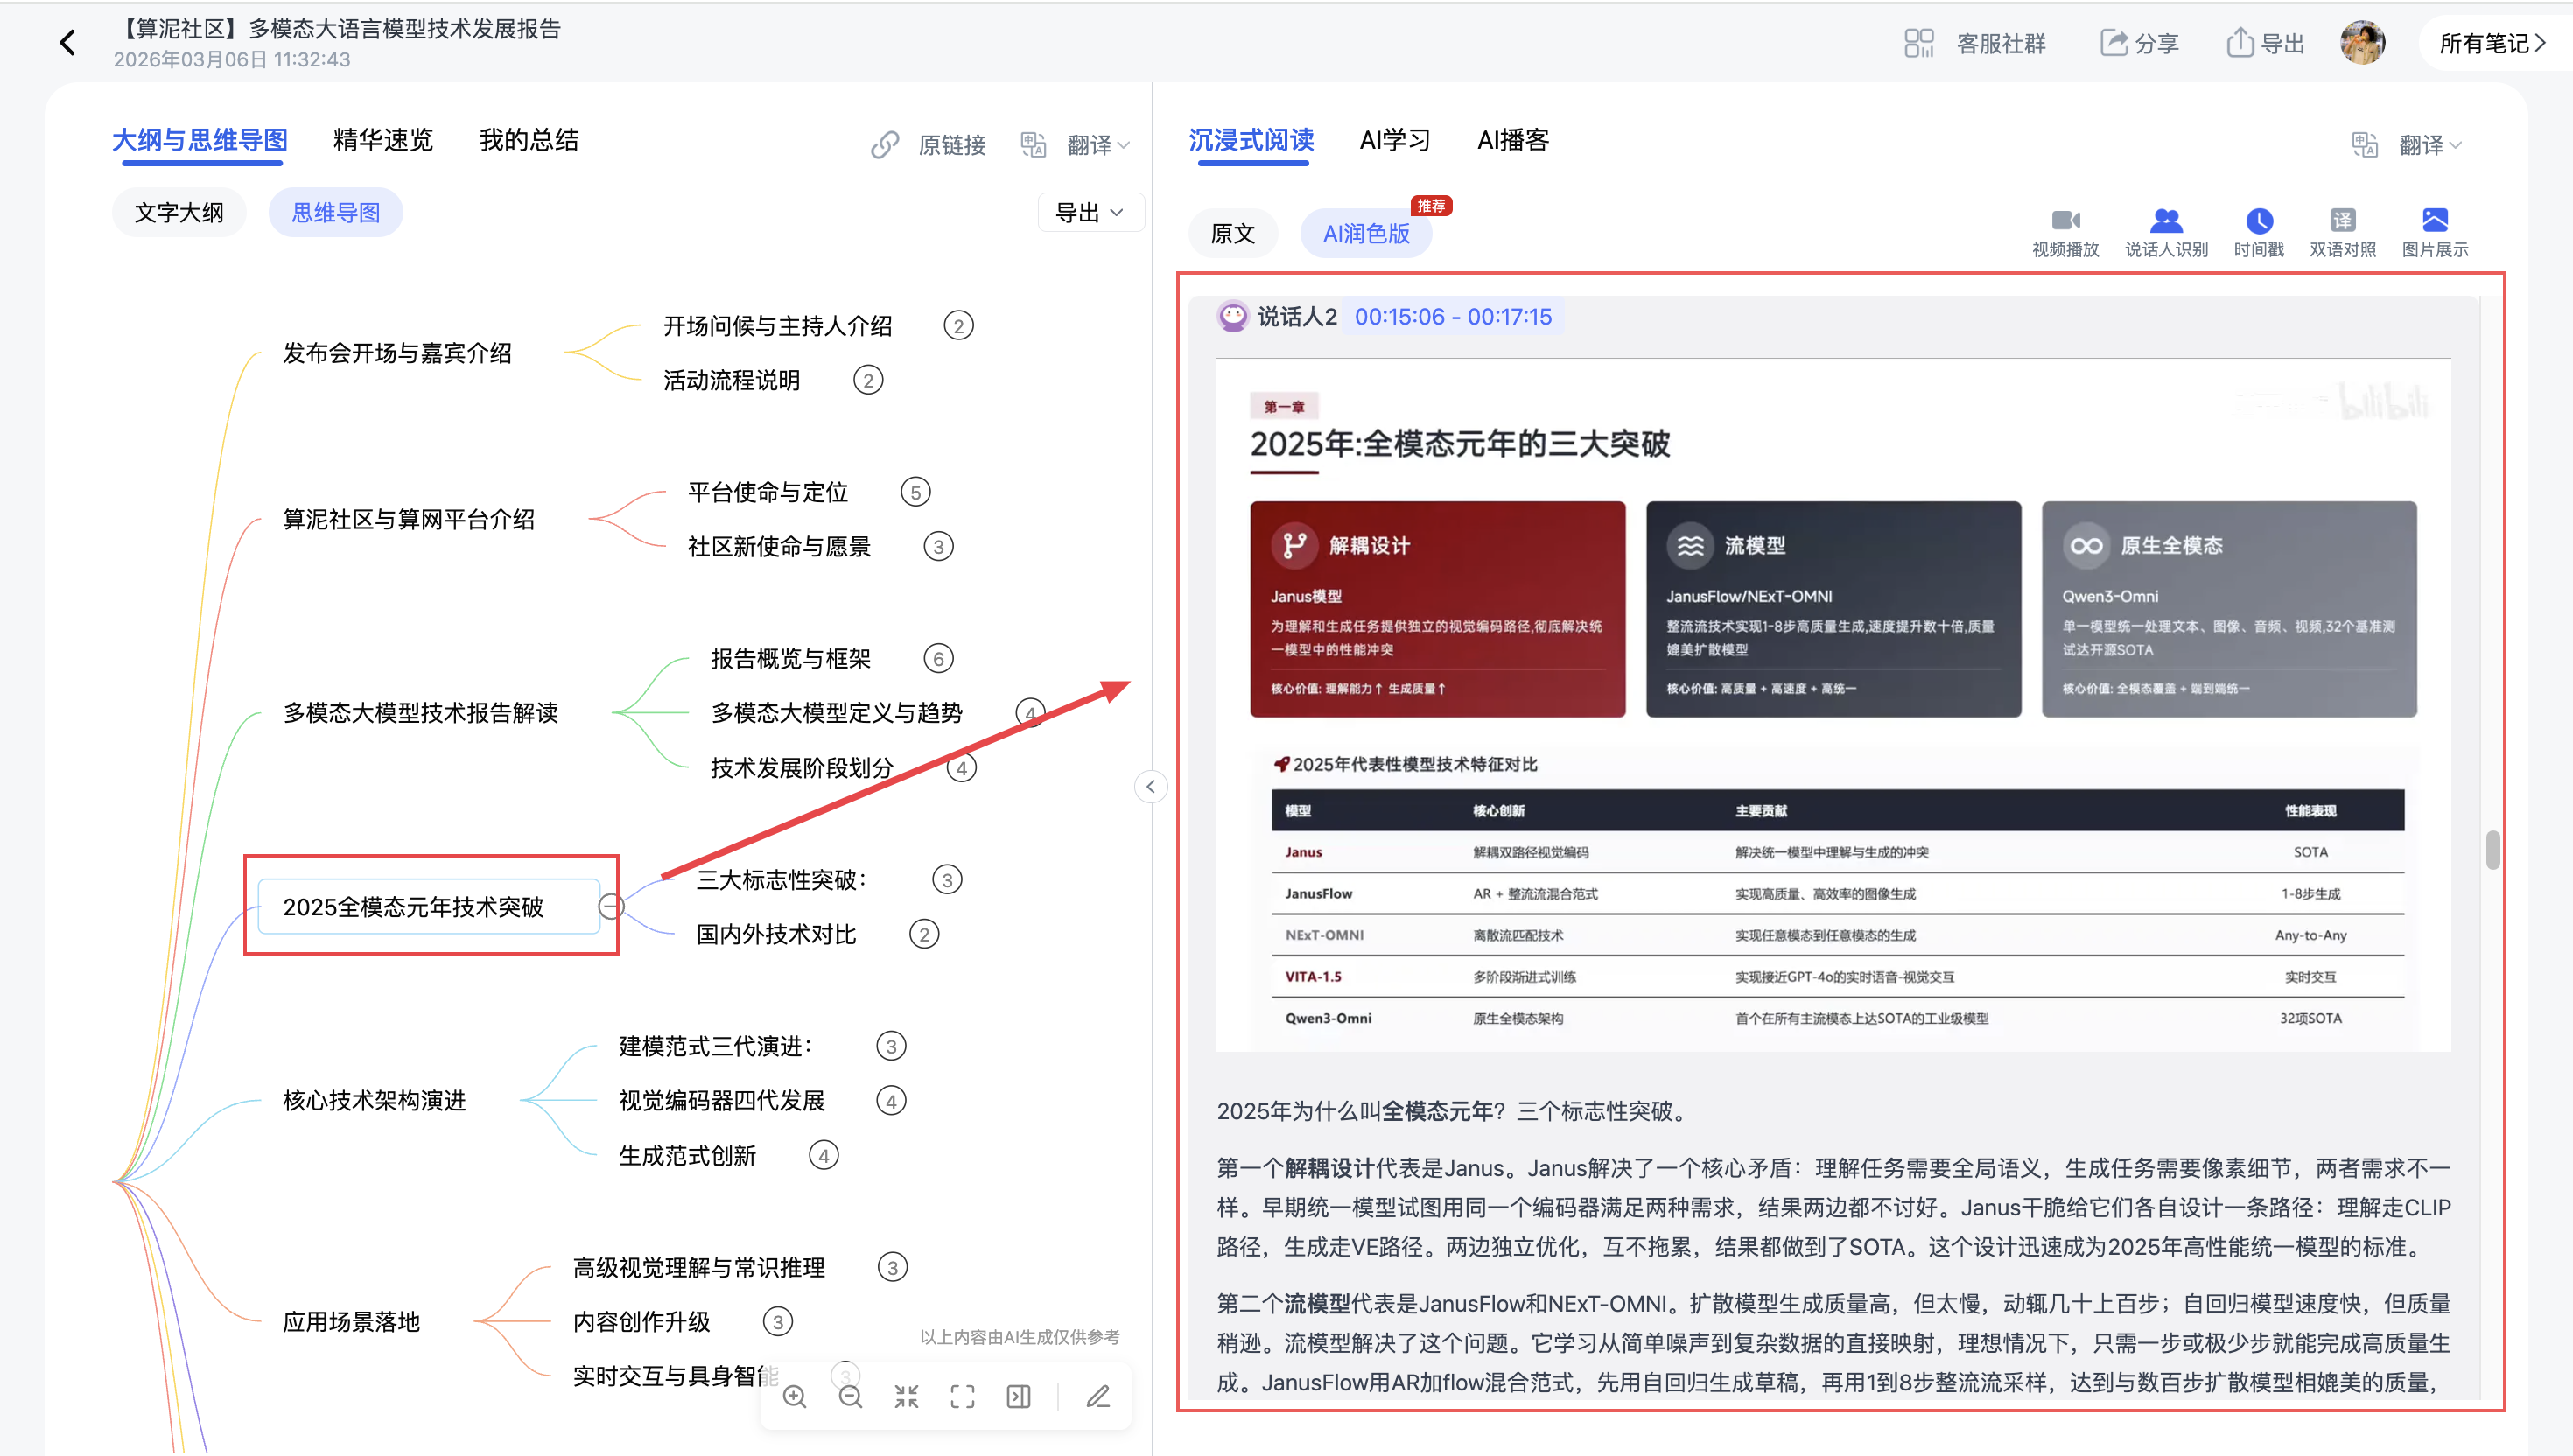Click the 分享 share icon
Screen dimensions: 2573x1456
point(2113,43)
